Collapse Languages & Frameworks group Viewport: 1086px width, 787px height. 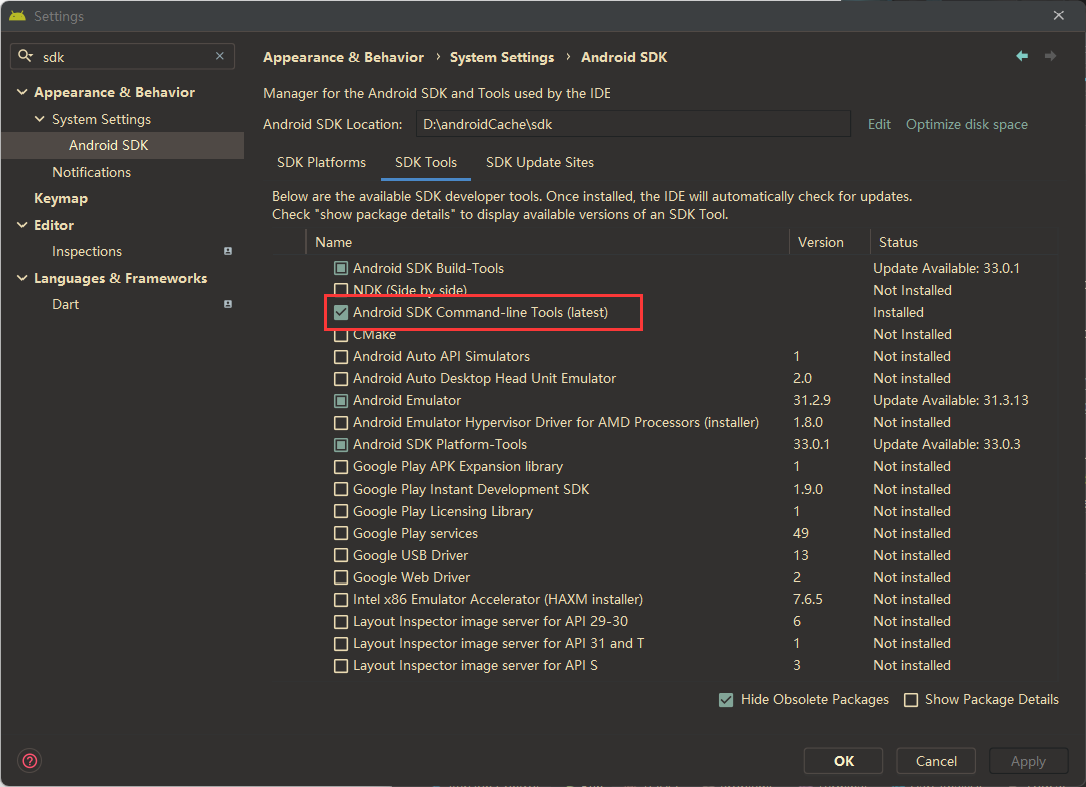22,278
